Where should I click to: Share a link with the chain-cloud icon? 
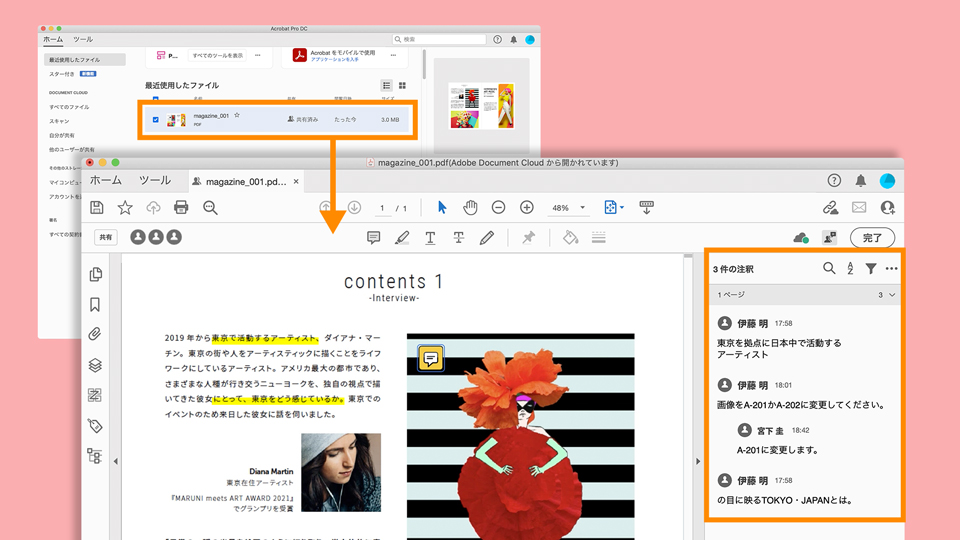[x=831, y=208]
